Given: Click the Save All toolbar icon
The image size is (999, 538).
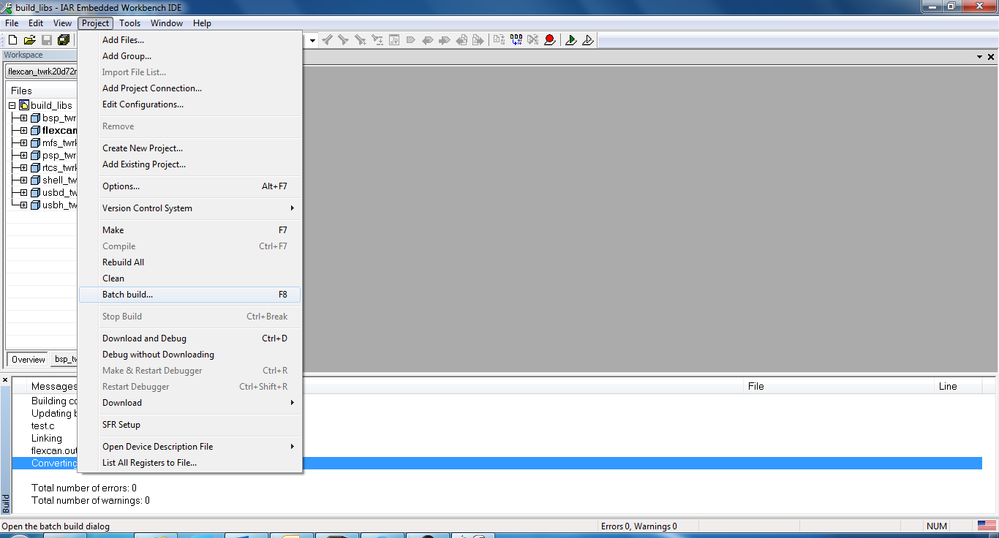Looking at the screenshot, I should coord(63,40).
